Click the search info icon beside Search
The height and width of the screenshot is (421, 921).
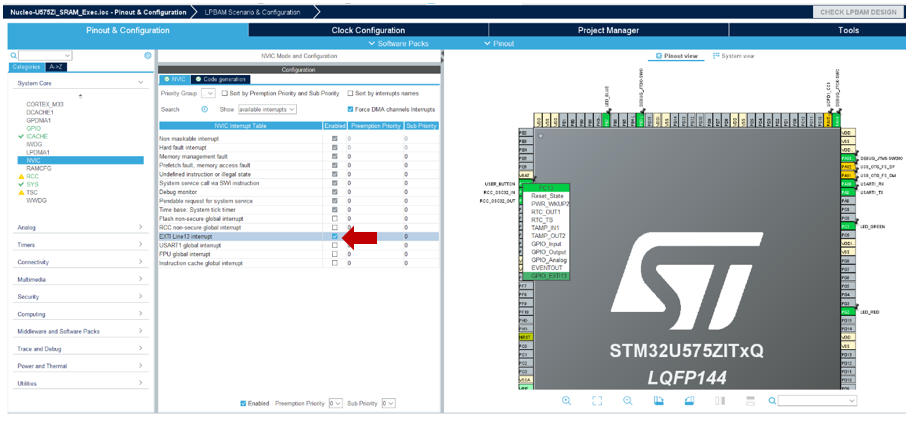[204, 109]
